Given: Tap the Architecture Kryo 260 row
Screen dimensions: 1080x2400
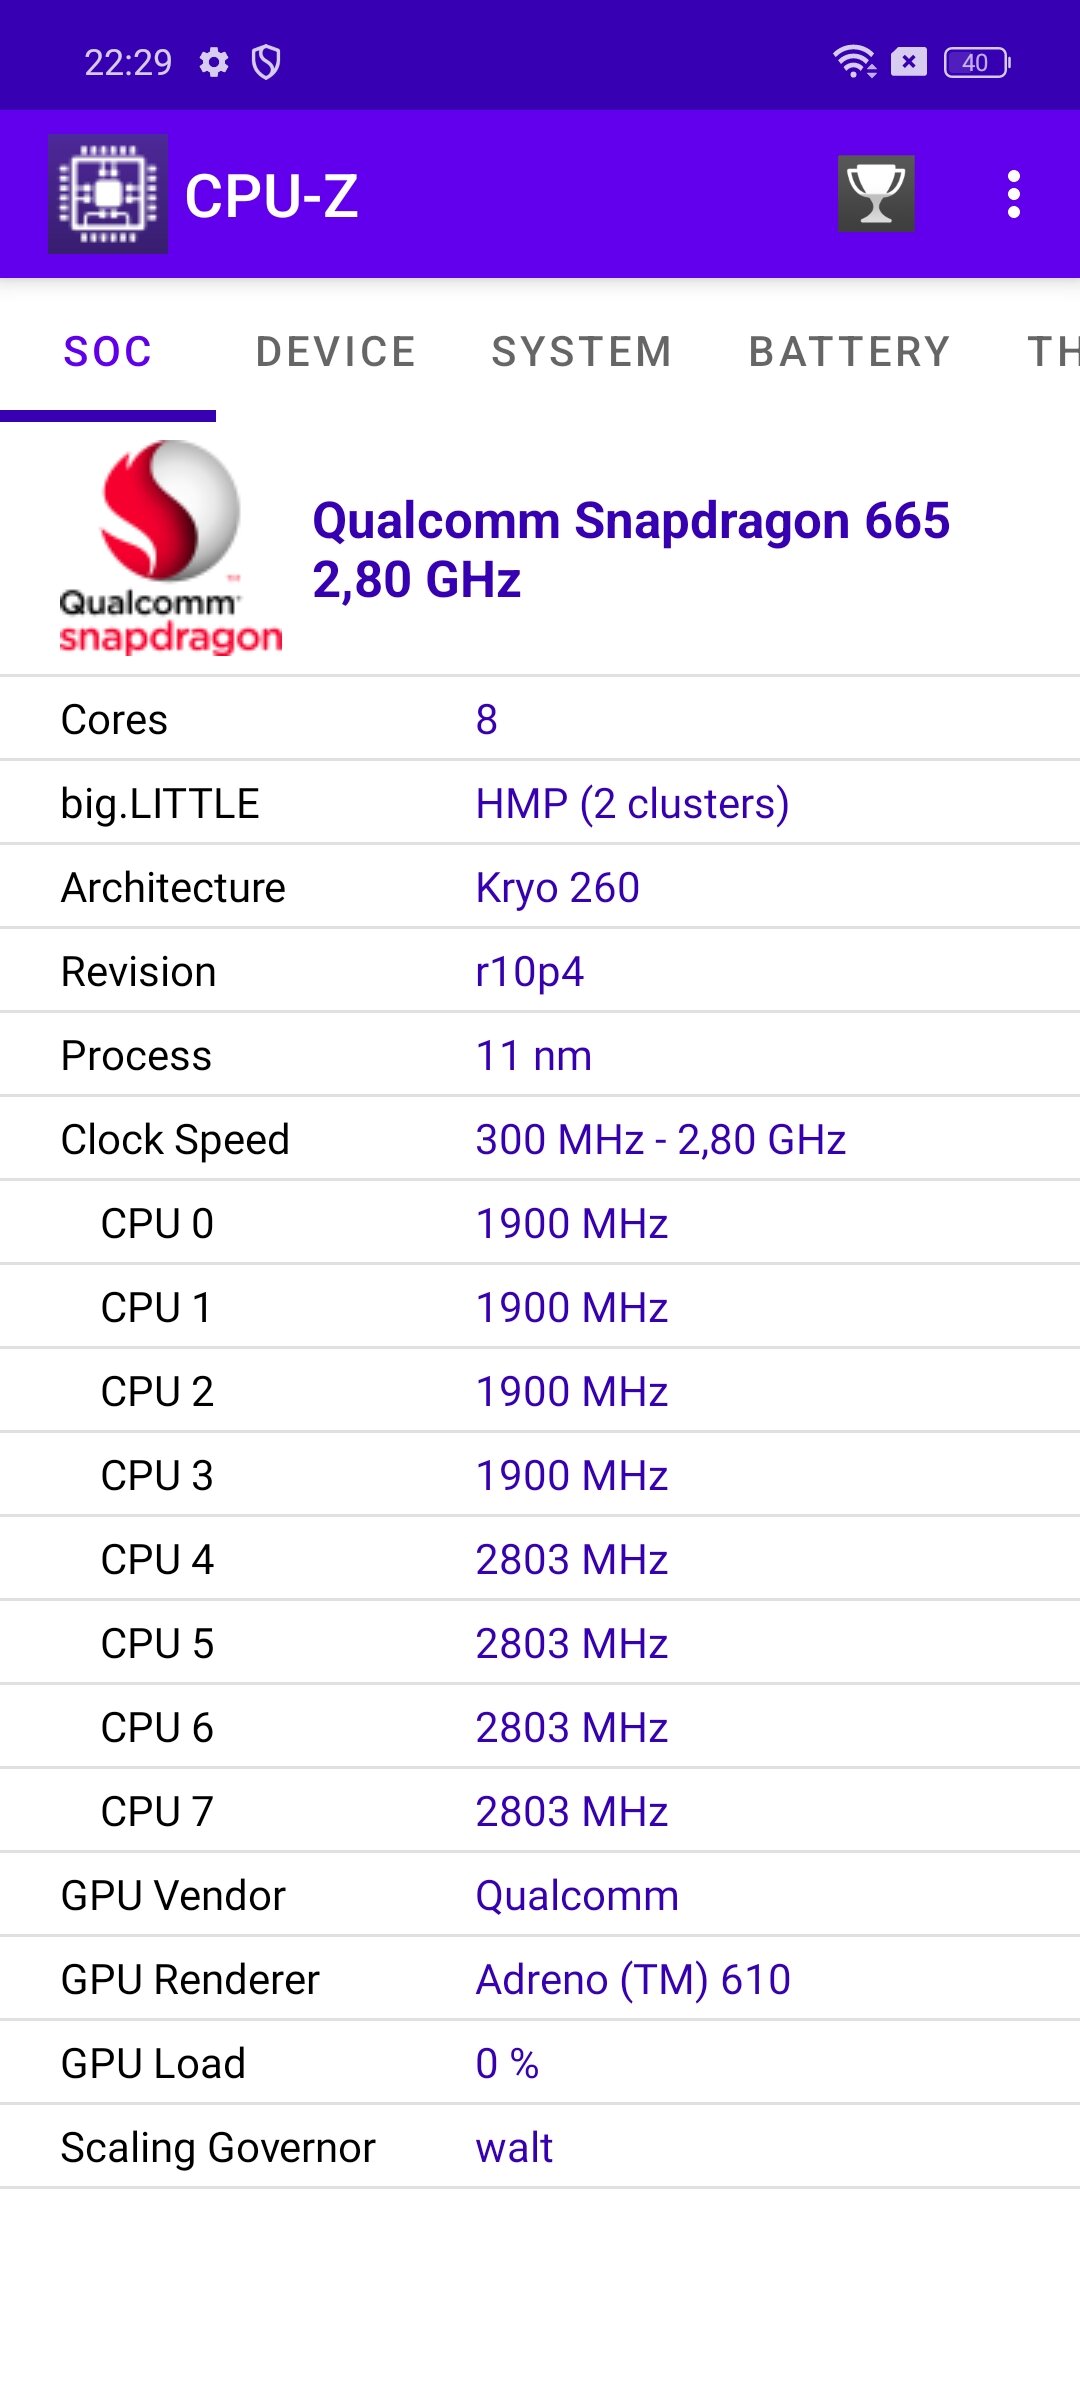Looking at the screenshot, I should tap(540, 887).
